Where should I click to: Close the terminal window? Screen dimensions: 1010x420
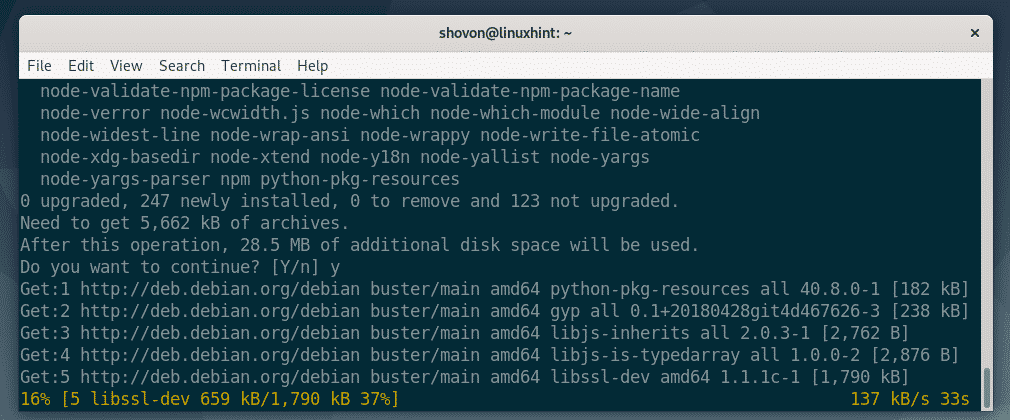(975, 33)
